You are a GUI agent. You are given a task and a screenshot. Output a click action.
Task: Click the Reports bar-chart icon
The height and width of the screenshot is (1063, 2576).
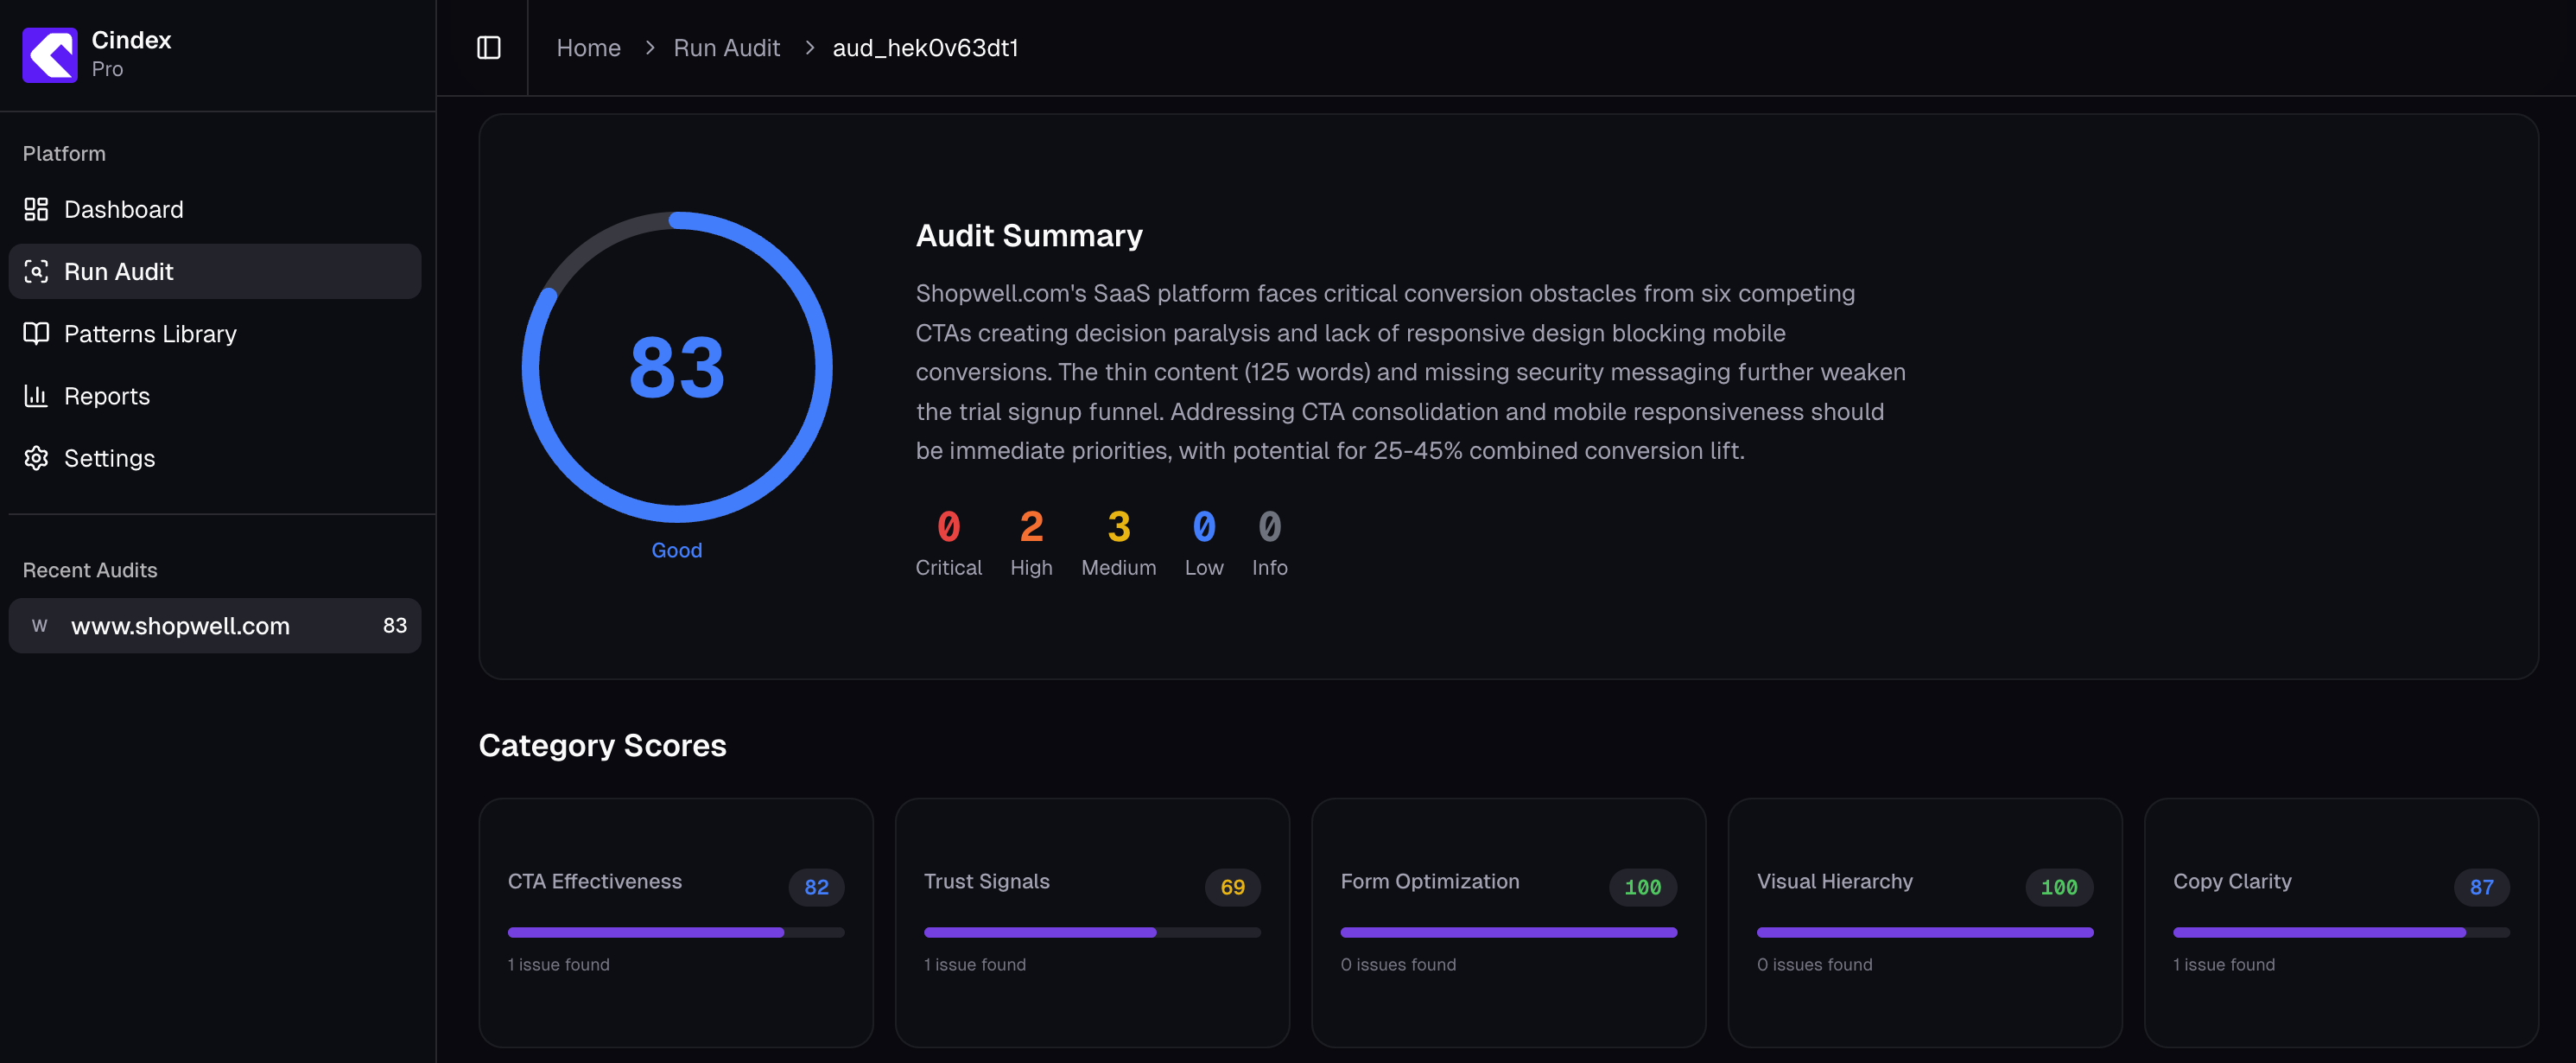tap(37, 396)
